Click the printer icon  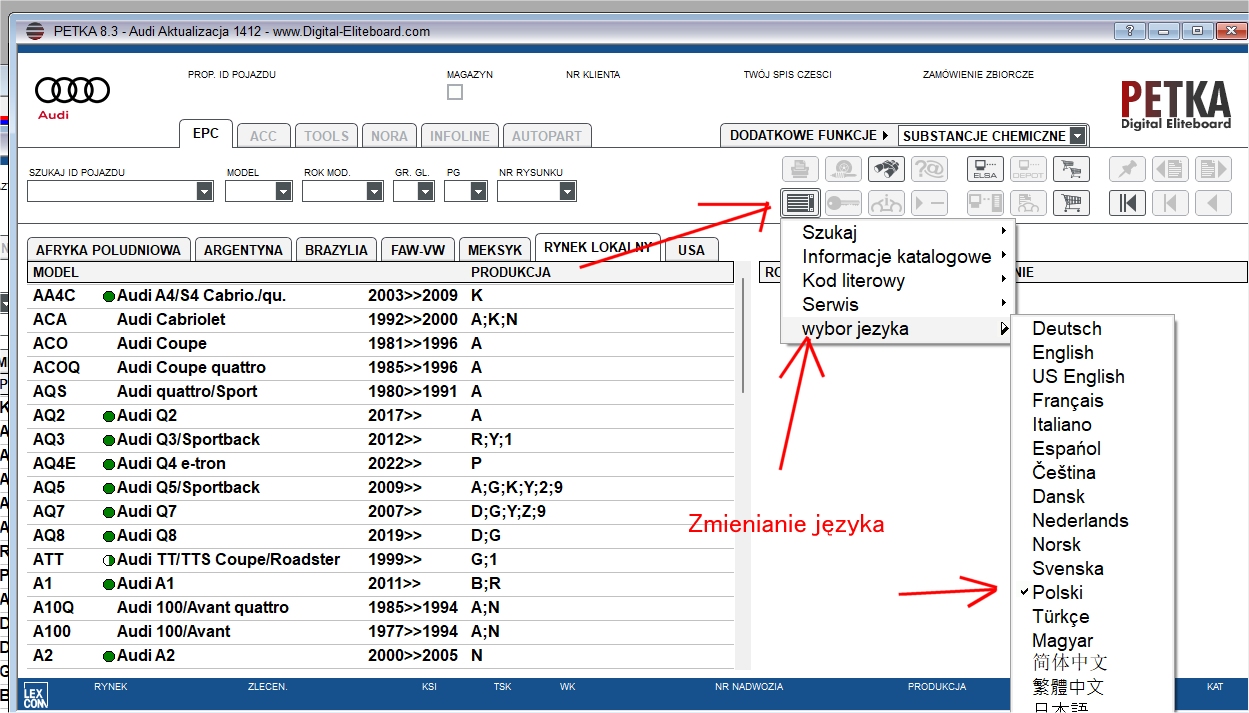800,169
